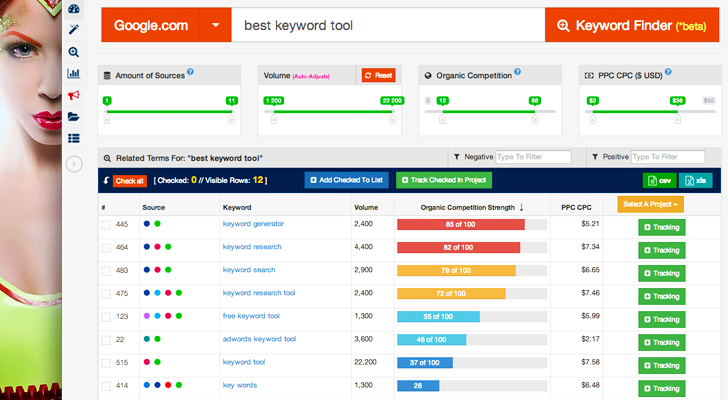Click Tracking for key words
Image resolution: width=728 pixels, height=400 pixels.
(662, 389)
